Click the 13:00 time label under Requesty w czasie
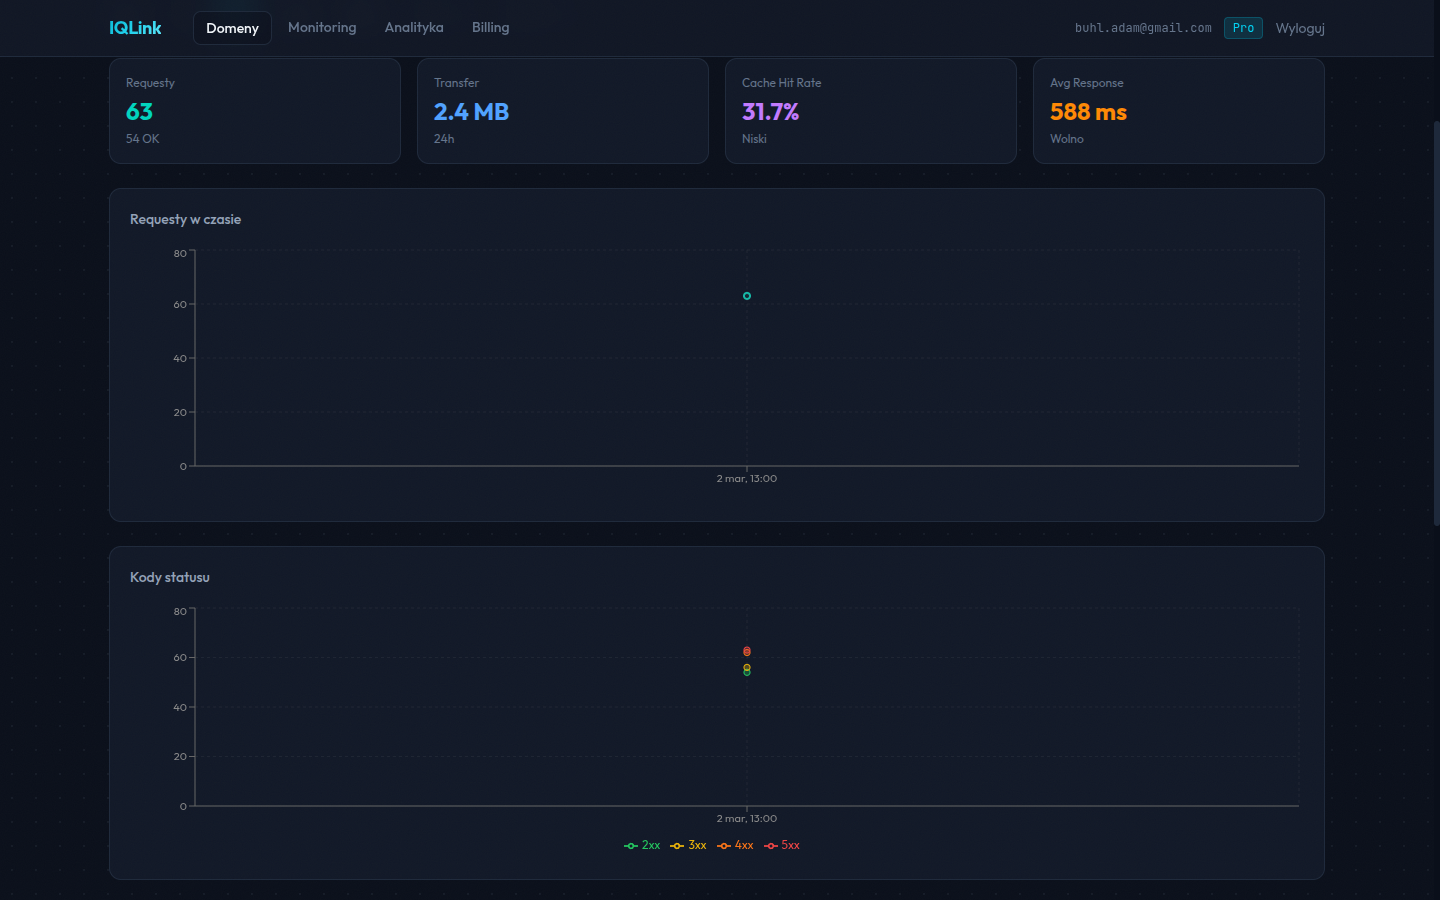This screenshot has height=900, width=1440. coord(747,479)
